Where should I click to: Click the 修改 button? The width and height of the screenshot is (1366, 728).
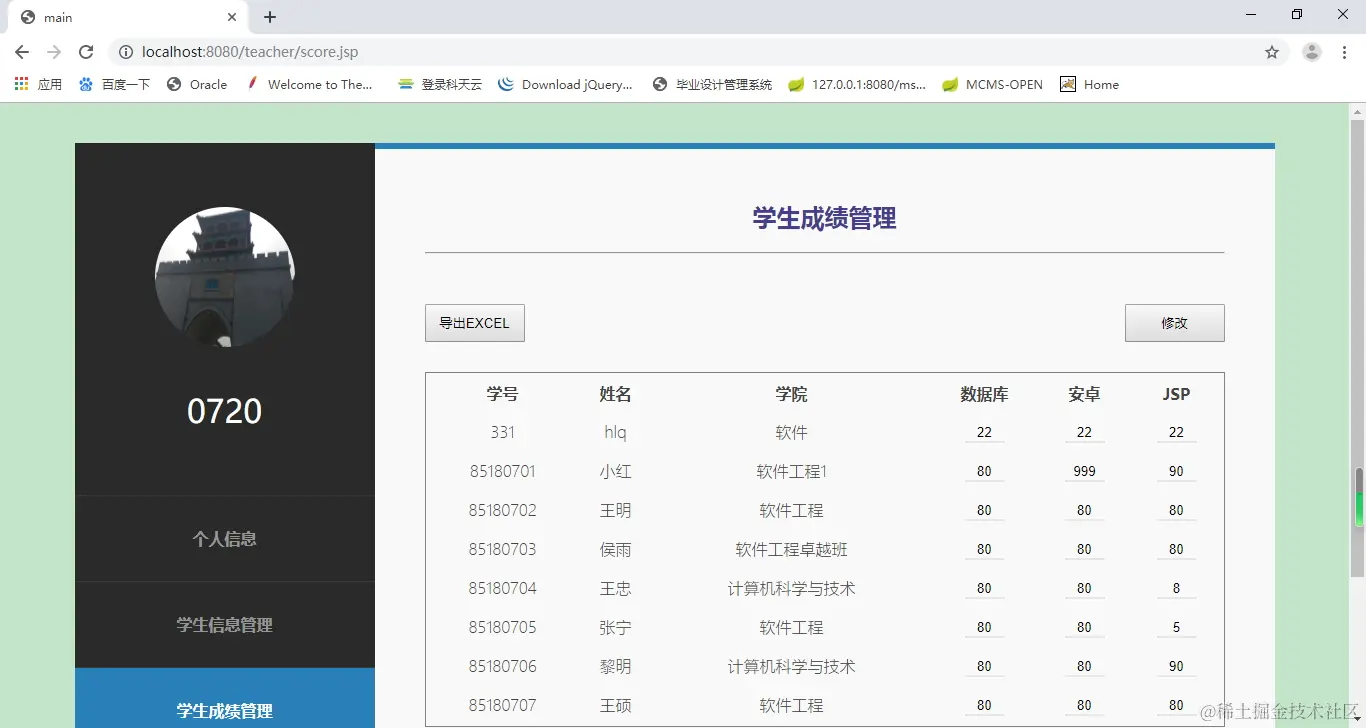click(1174, 322)
